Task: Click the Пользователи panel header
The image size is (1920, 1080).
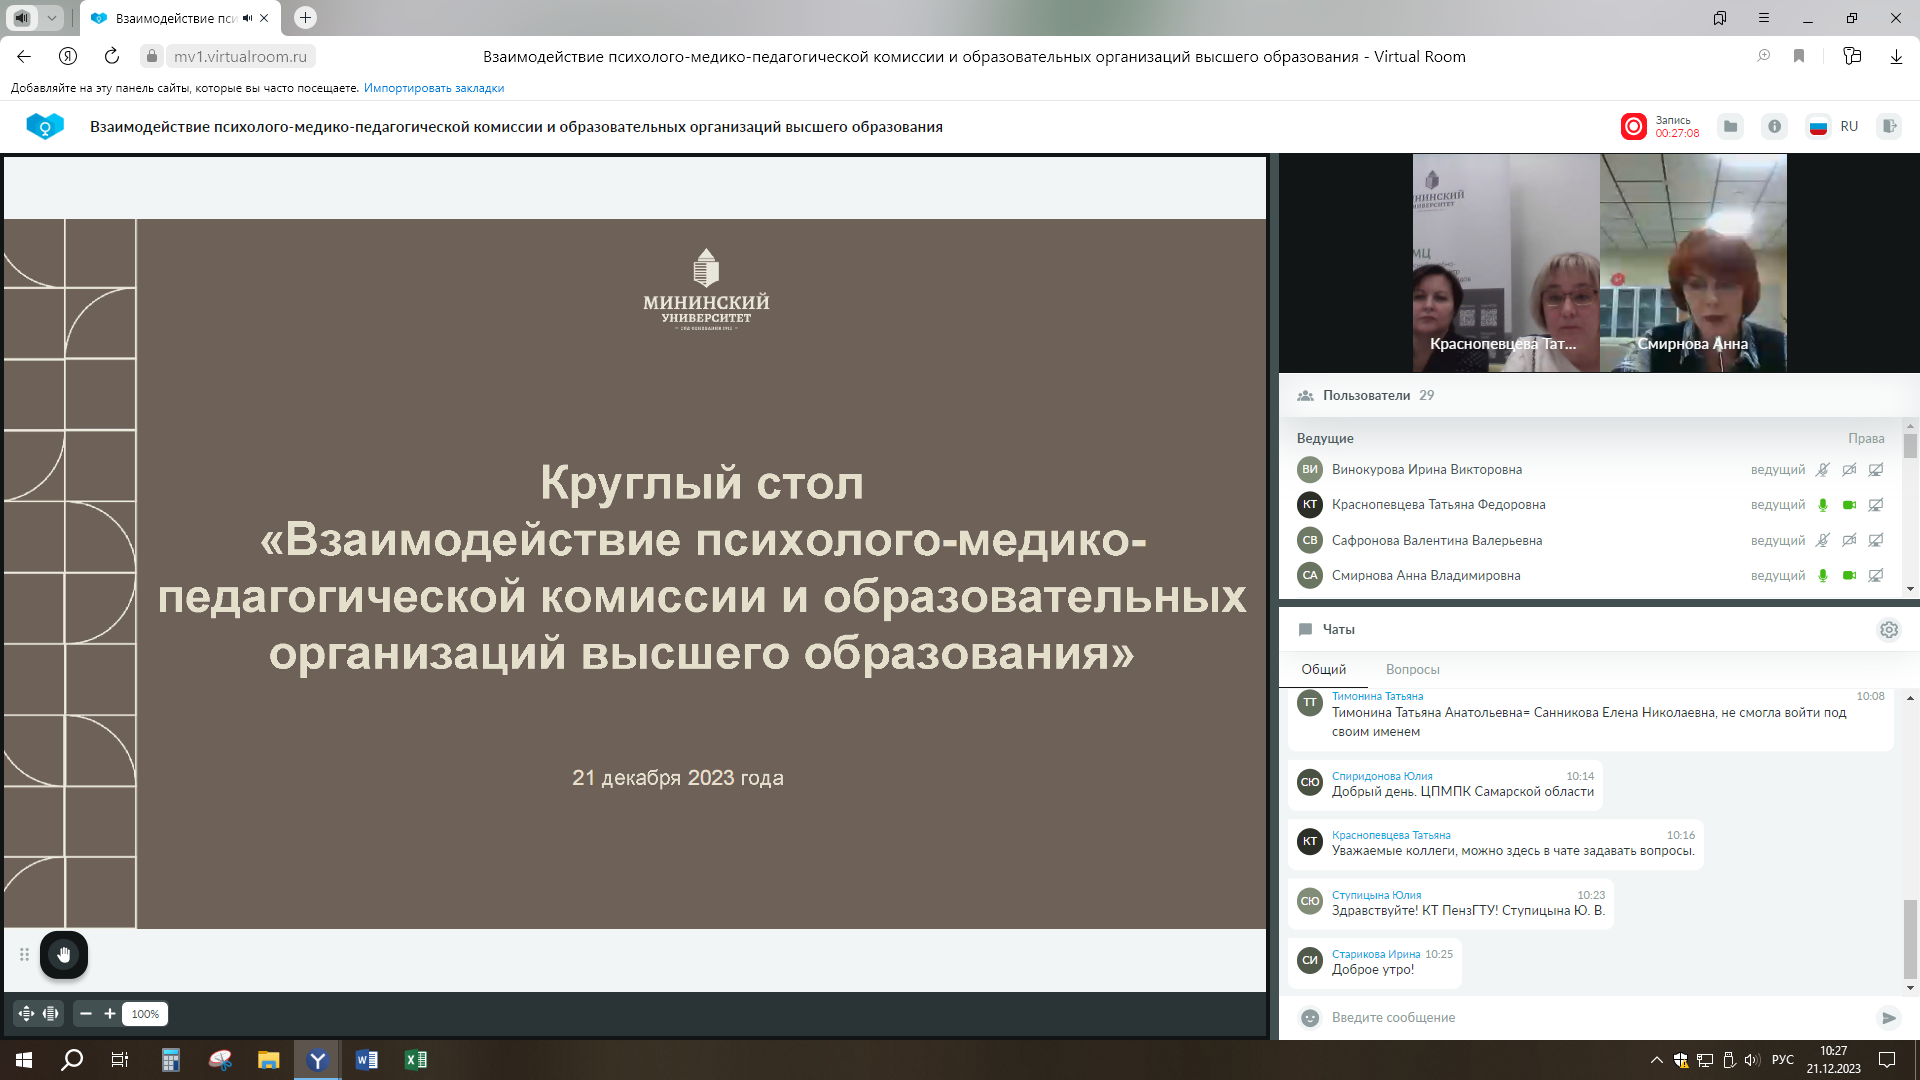Action: [x=1598, y=396]
